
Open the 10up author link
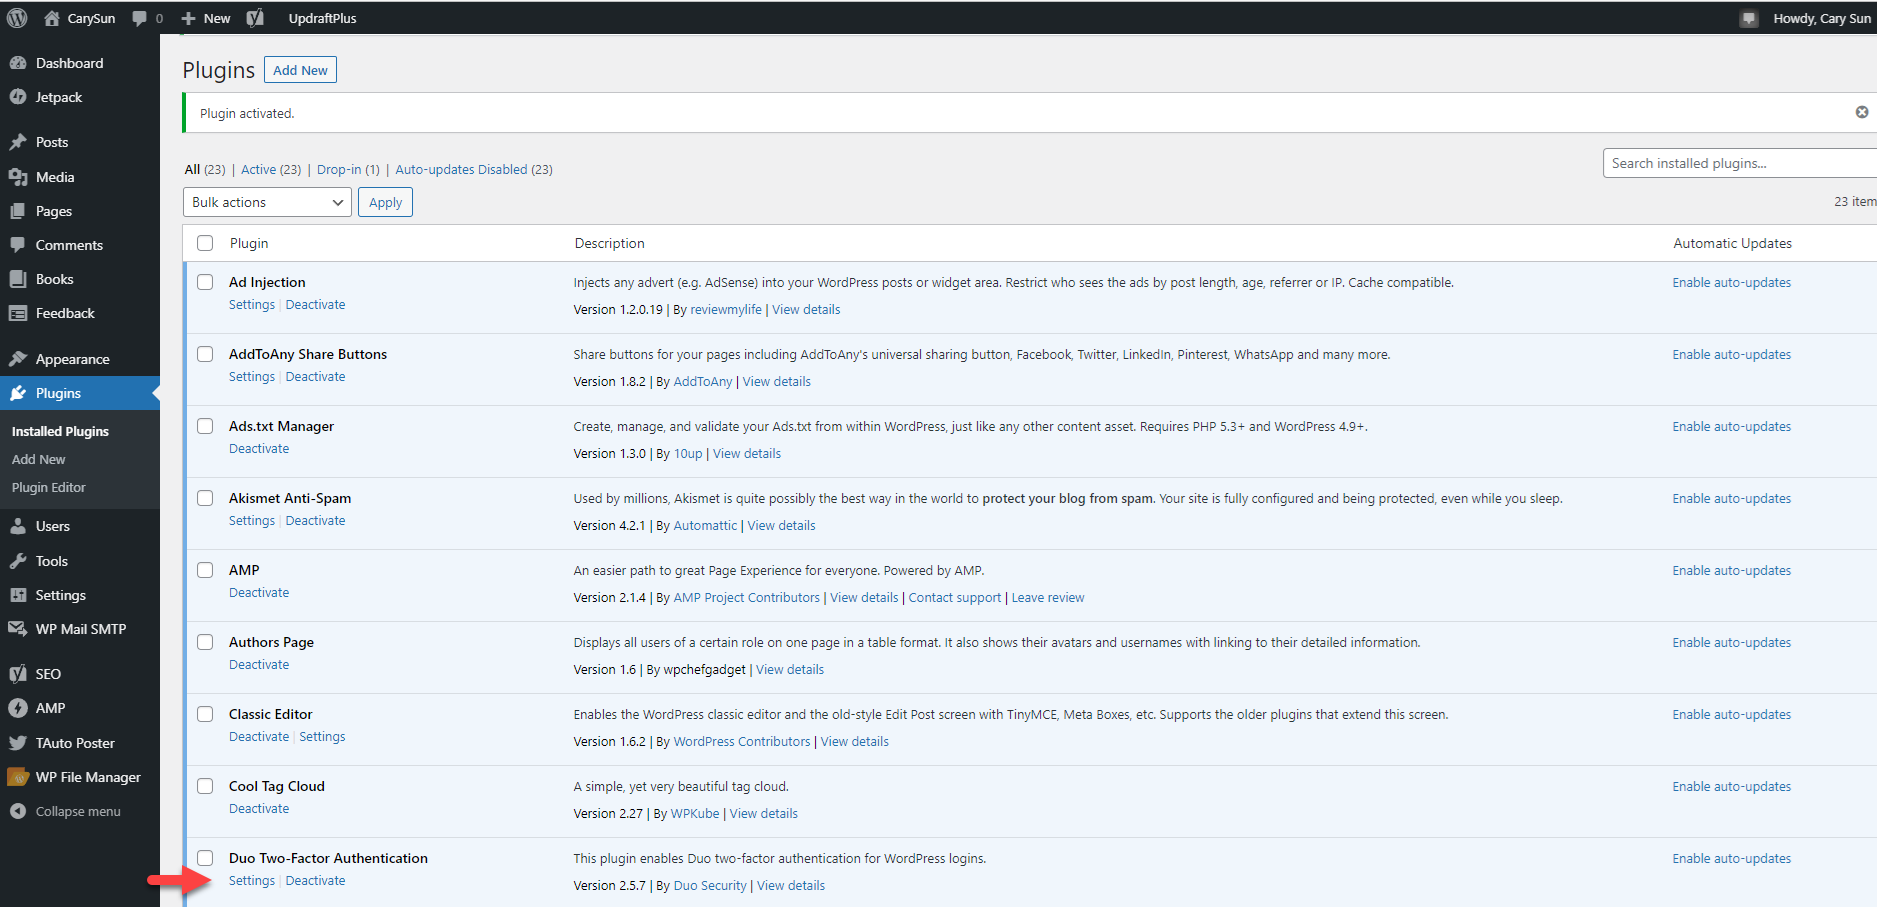(688, 454)
